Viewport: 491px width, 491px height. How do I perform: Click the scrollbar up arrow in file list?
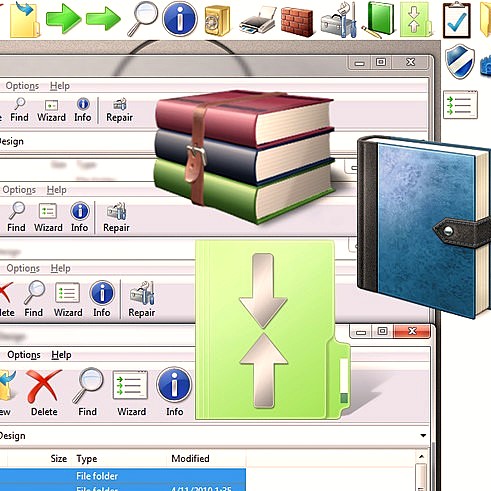click(421, 457)
